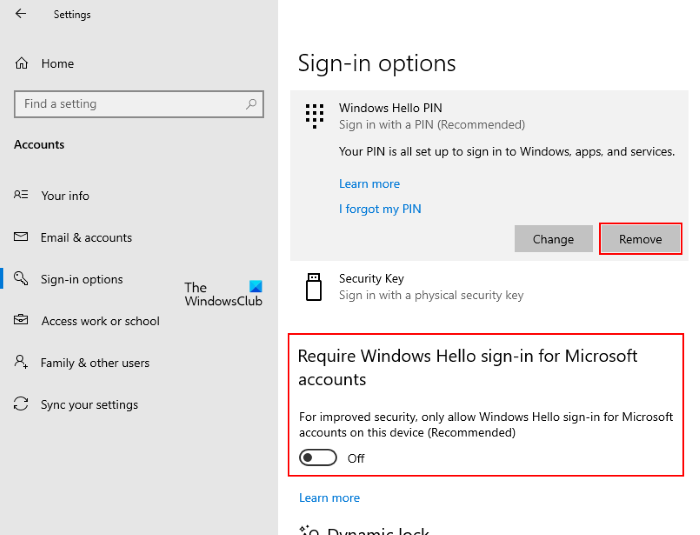
Task: Select Sign-in options in sidebar
Action: (x=82, y=280)
